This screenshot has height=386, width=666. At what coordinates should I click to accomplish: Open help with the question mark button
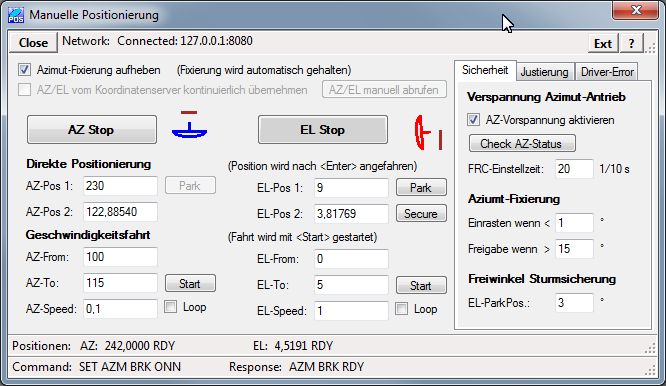631,43
